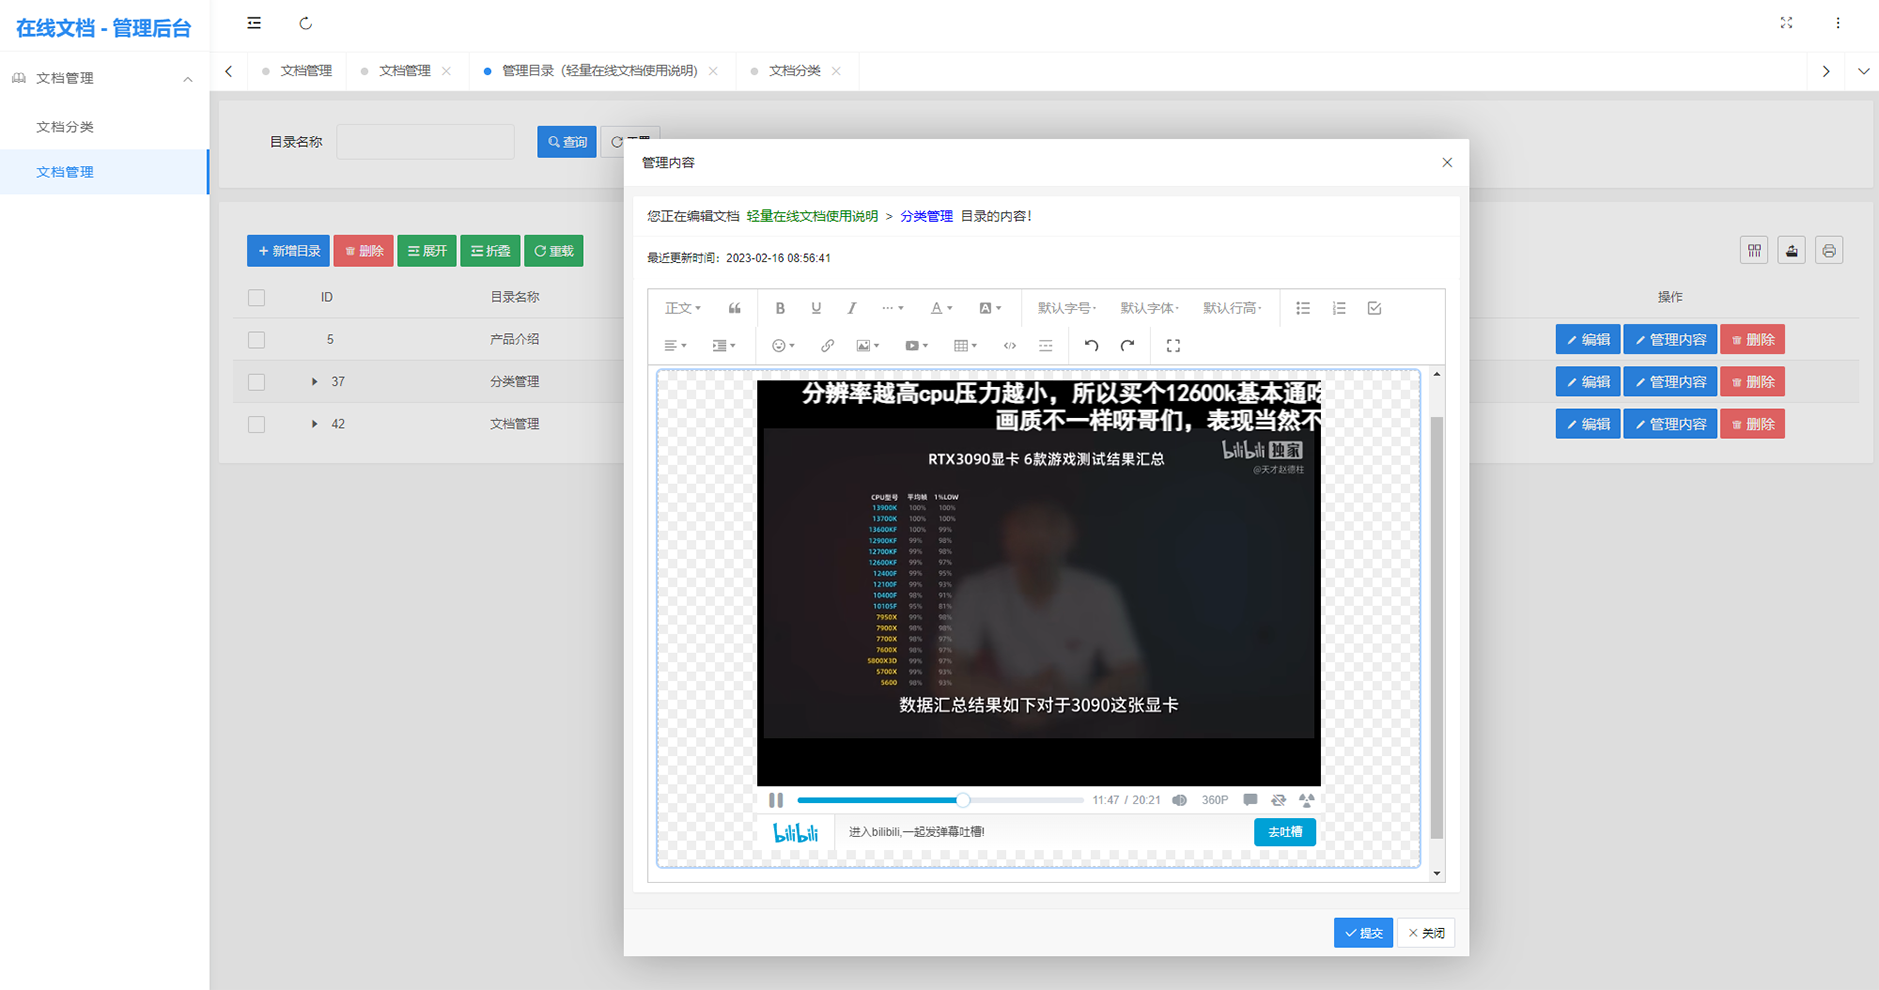Image resolution: width=1879 pixels, height=990 pixels.
Task: Apply underline formatting
Action: click(x=816, y=307)
